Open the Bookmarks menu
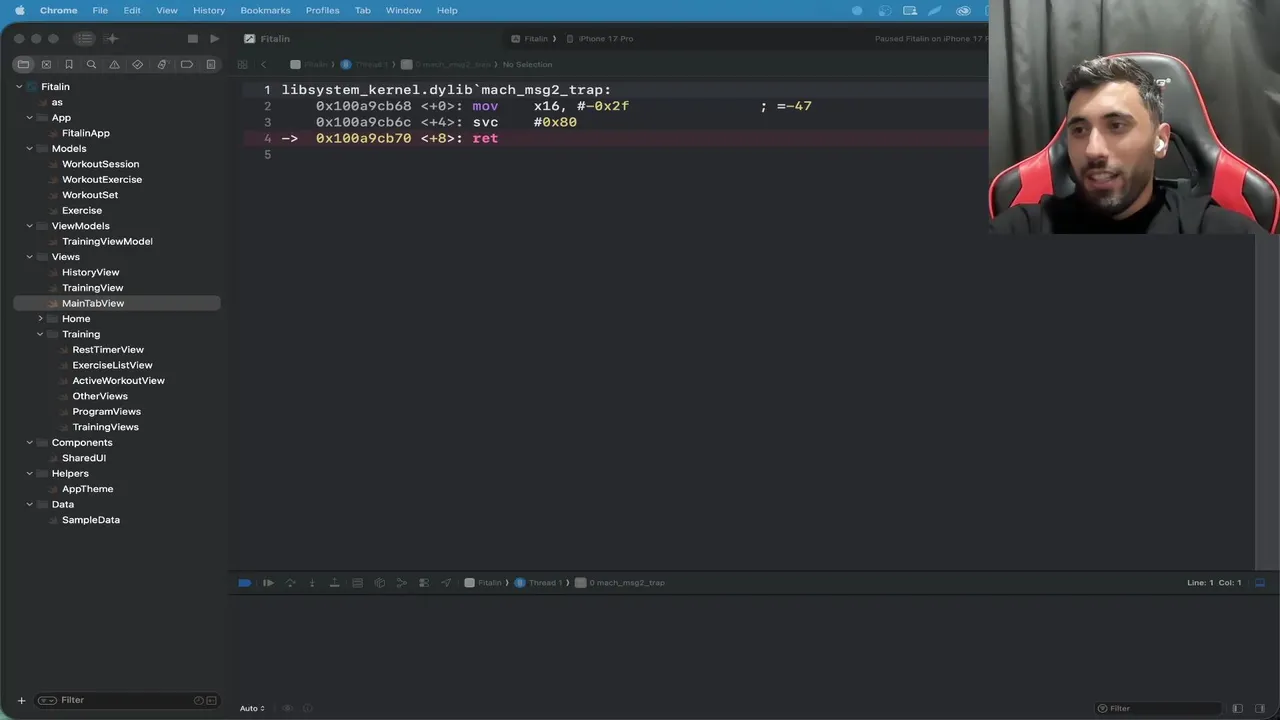 click(265, 10)
